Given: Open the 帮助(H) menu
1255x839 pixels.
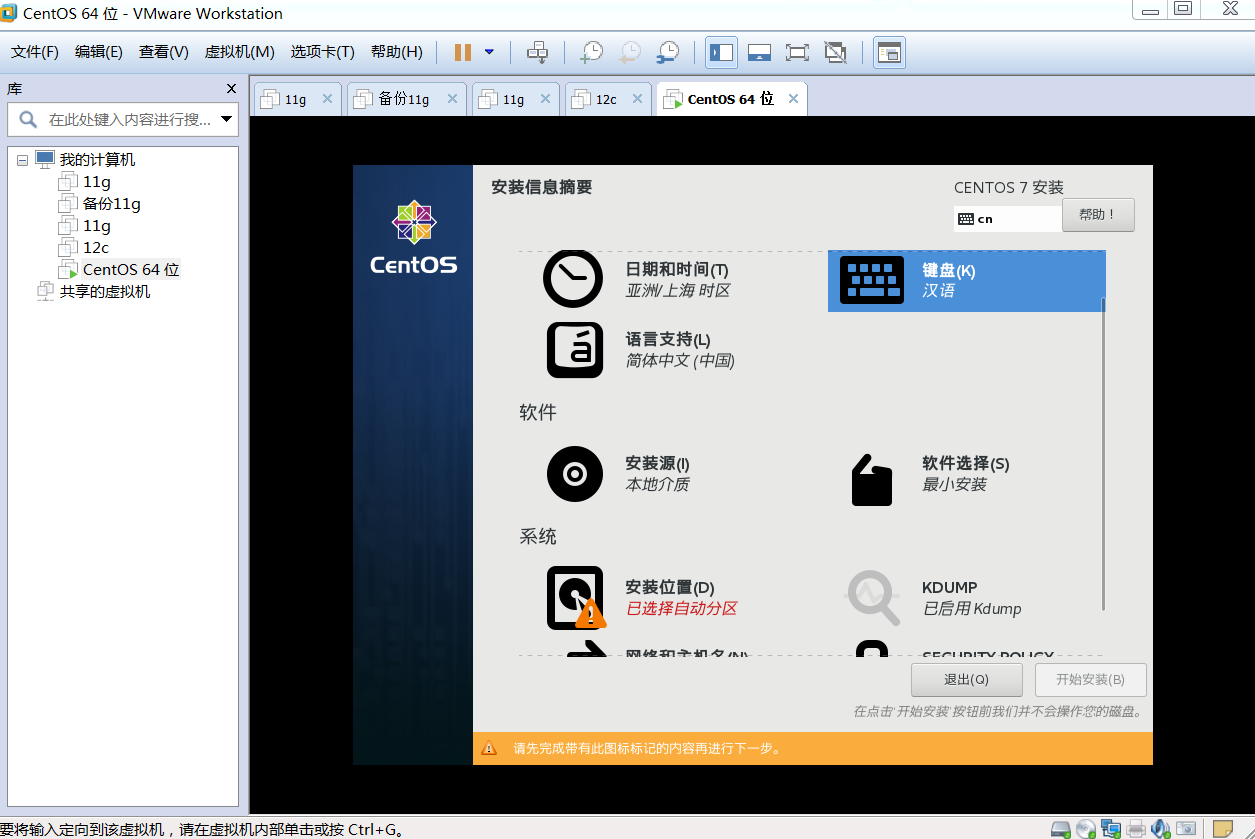Looking at the screenshot, I should tap(397, 52).
